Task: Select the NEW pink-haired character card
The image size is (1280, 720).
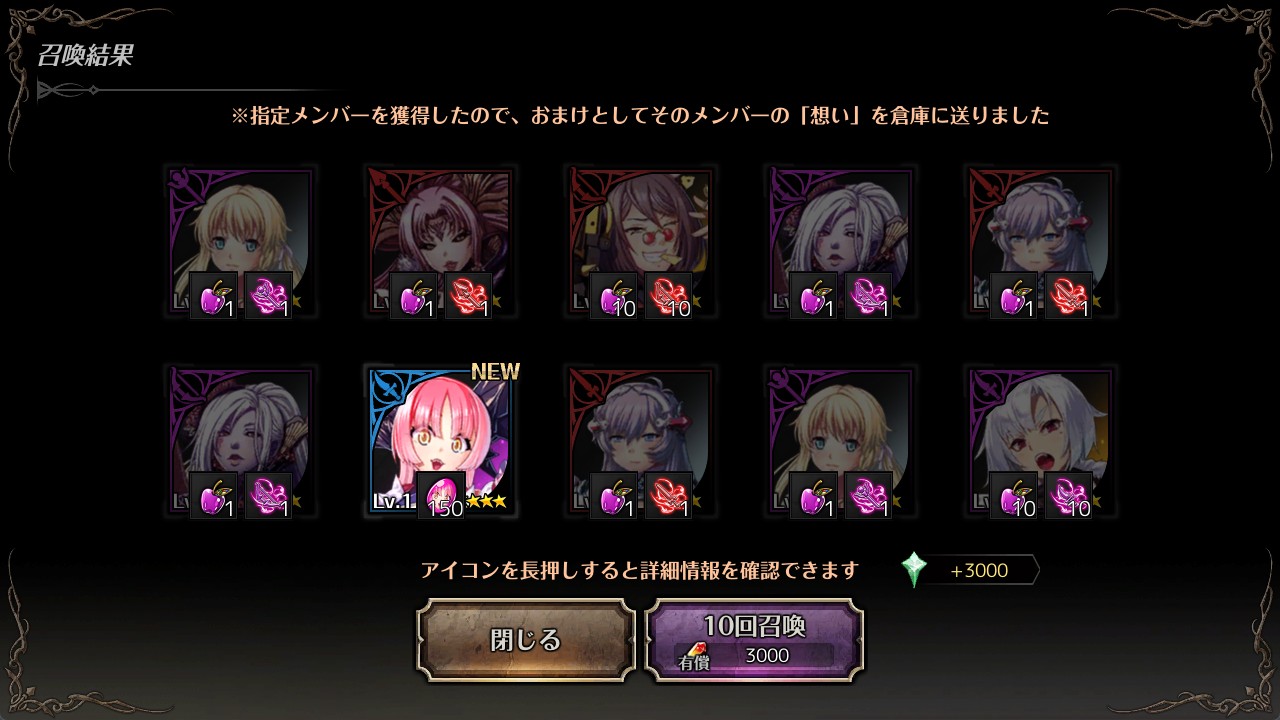Action: [x=441, y=441]
